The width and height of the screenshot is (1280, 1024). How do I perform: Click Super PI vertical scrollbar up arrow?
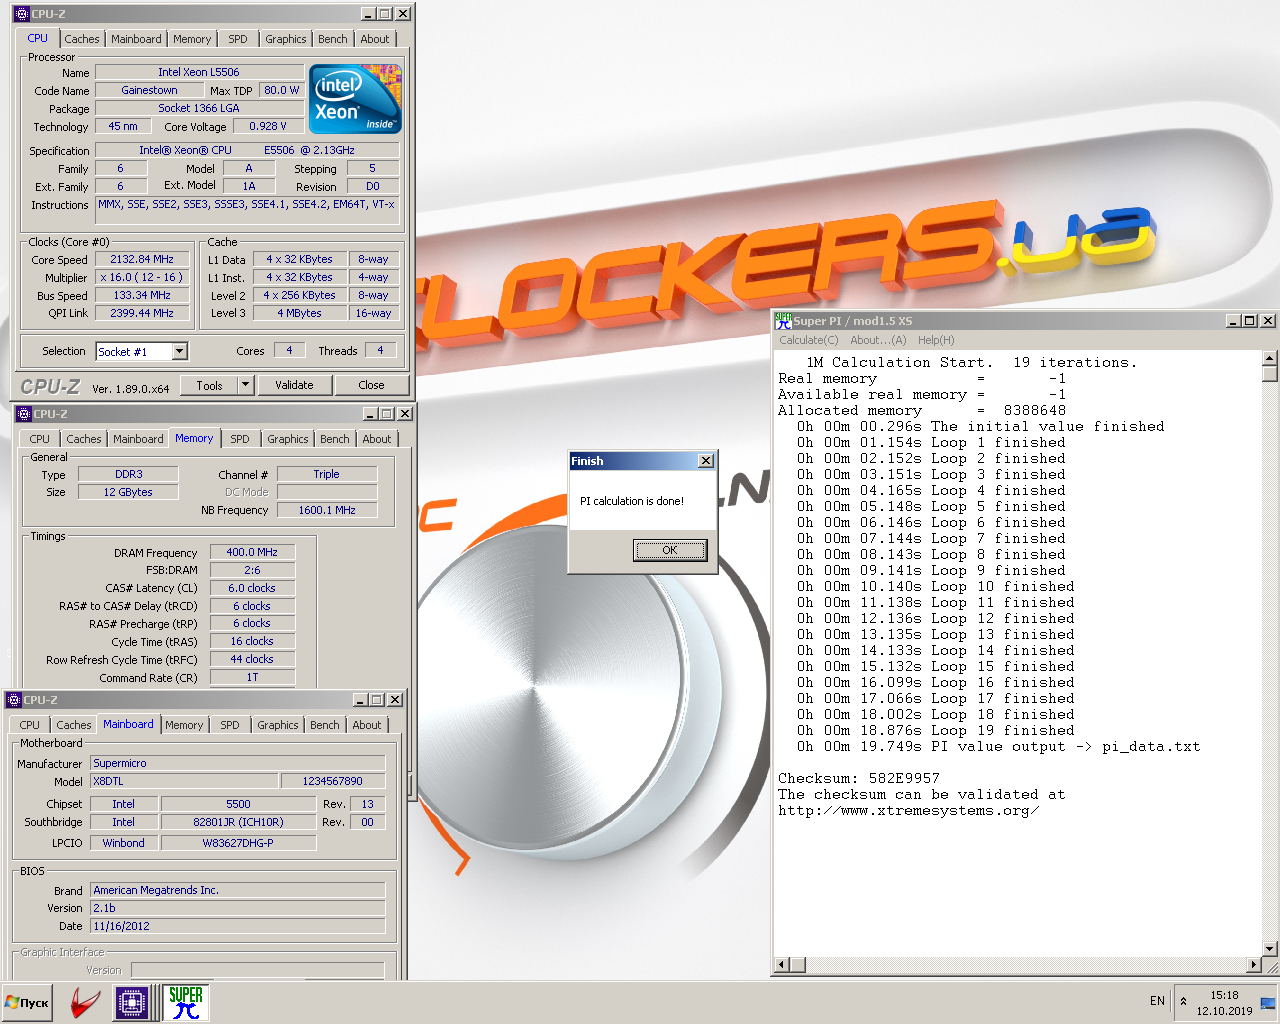coord(1270,358)
